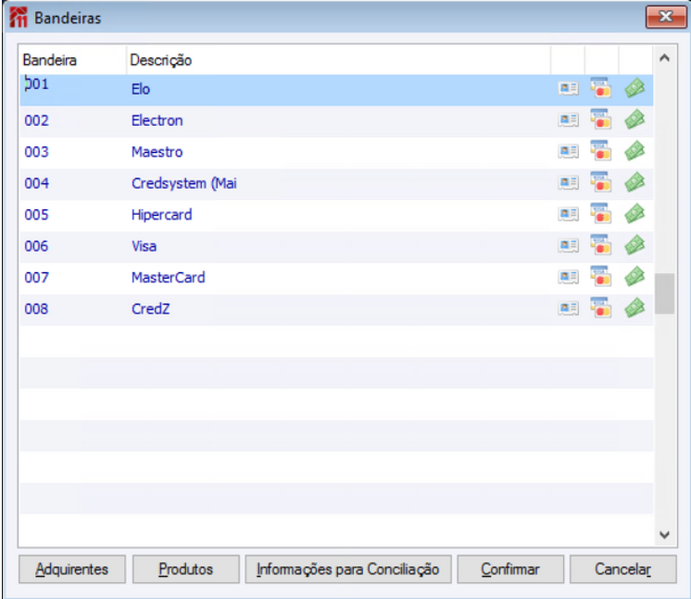Click the ID card icon in Elo row
This screenshot has height=599, width=691.
pyautogui.click(x=568, y=89)
